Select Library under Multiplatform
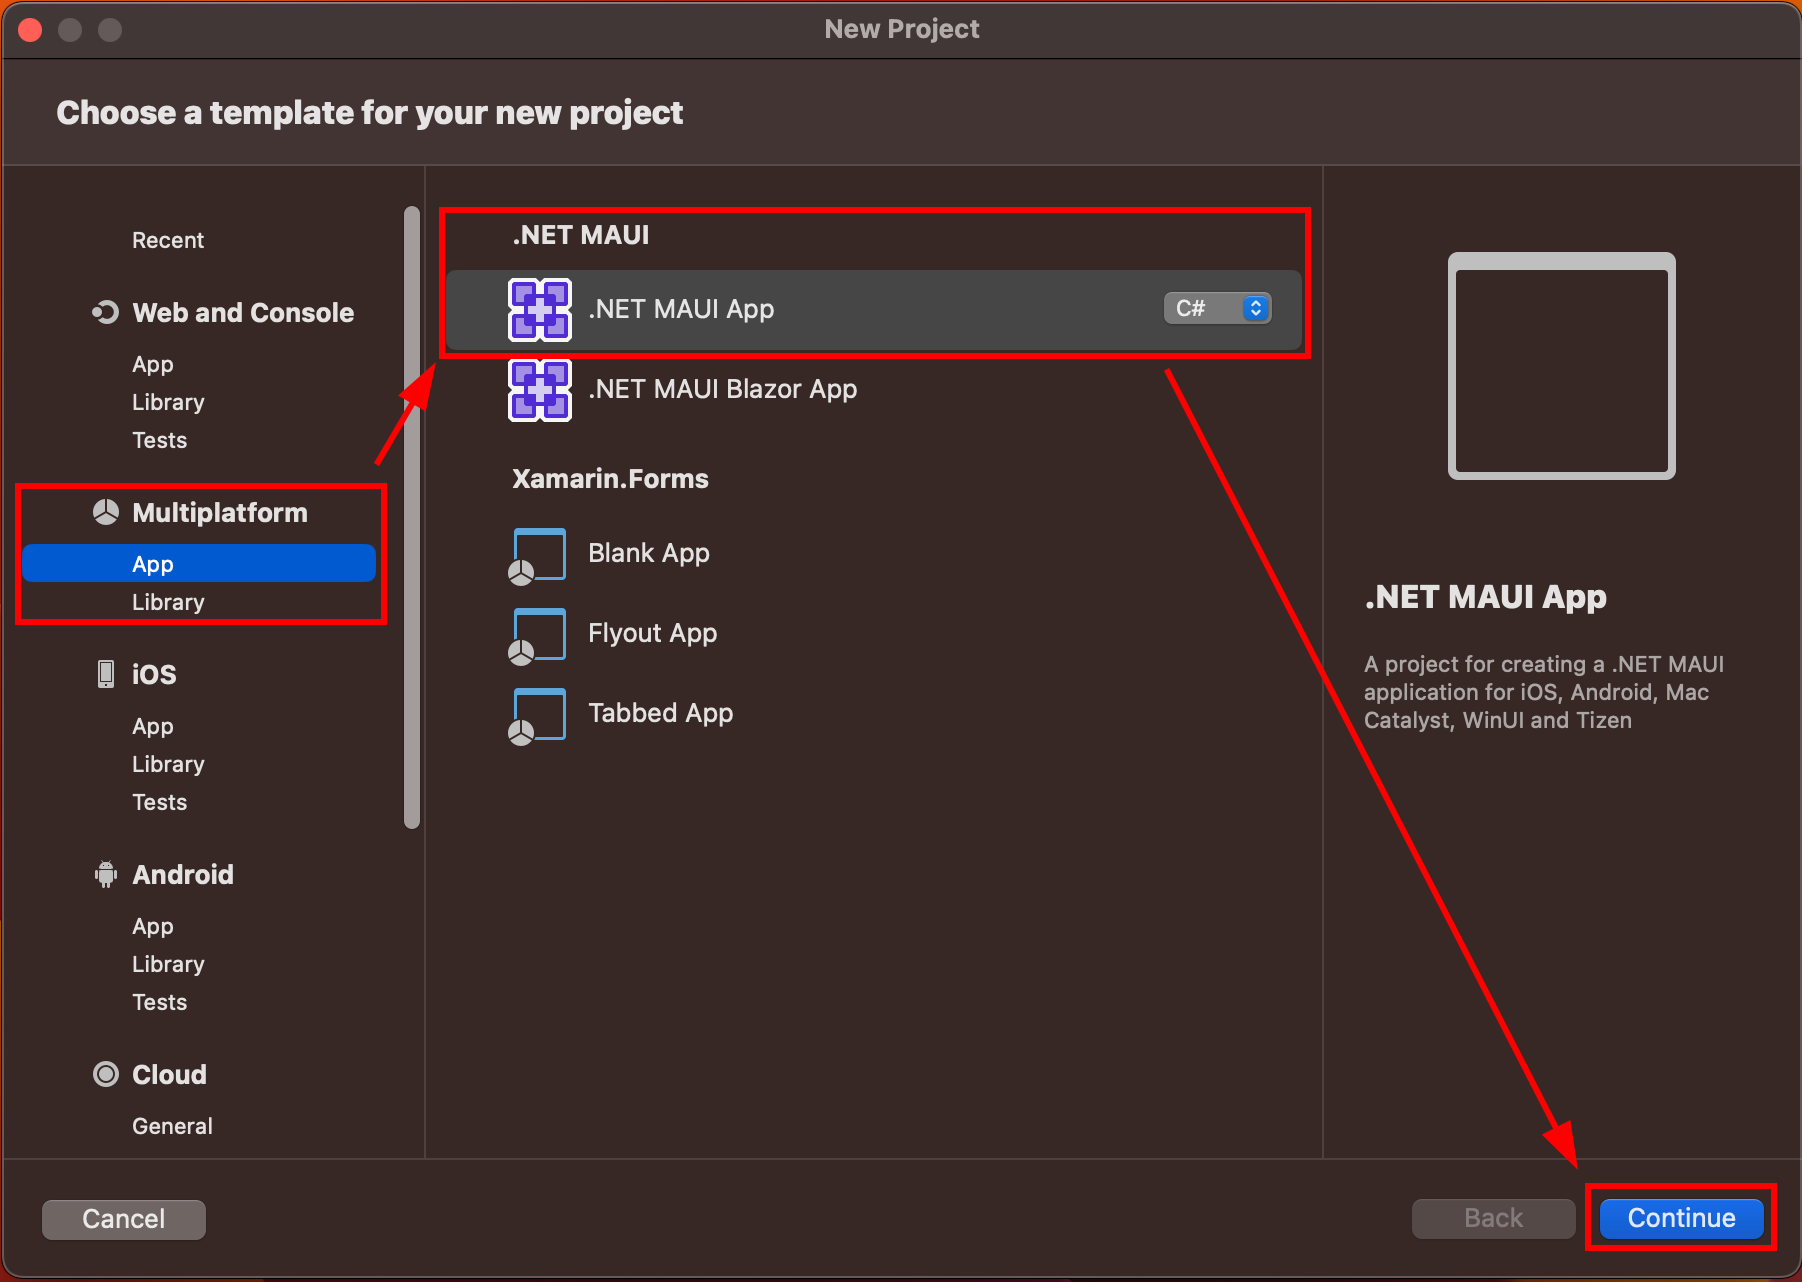 coord(168,602)
